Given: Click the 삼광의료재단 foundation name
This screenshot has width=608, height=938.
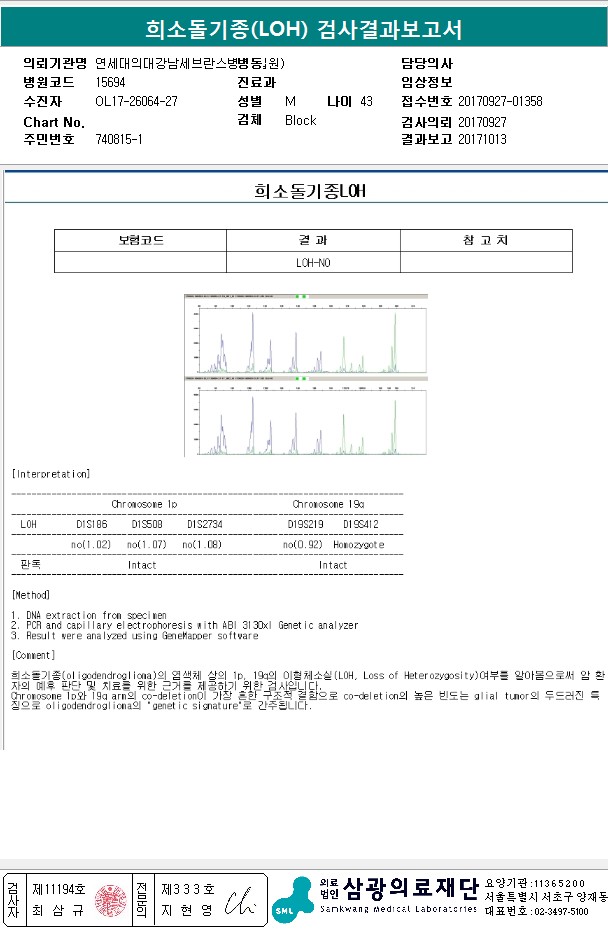Looking at the screenshot, I should click(x=411, y=888).
